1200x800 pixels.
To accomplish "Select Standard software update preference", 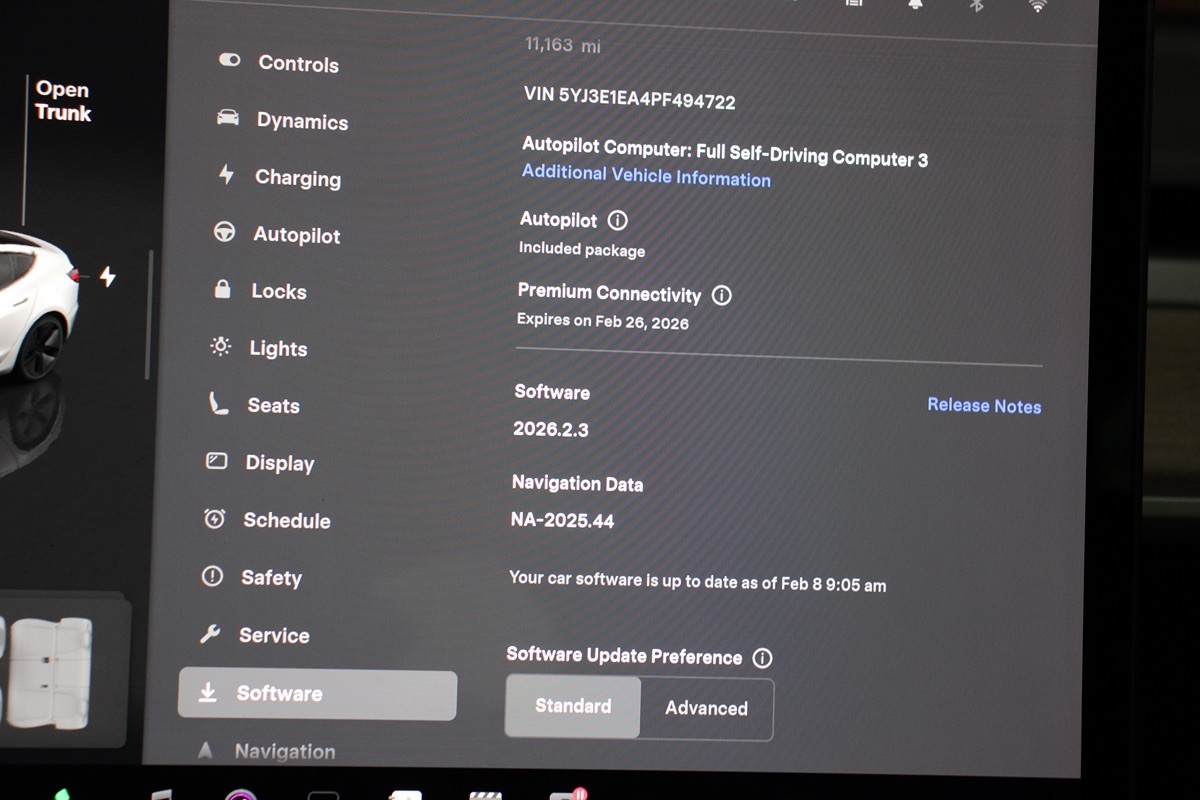I will coord(572,706).
